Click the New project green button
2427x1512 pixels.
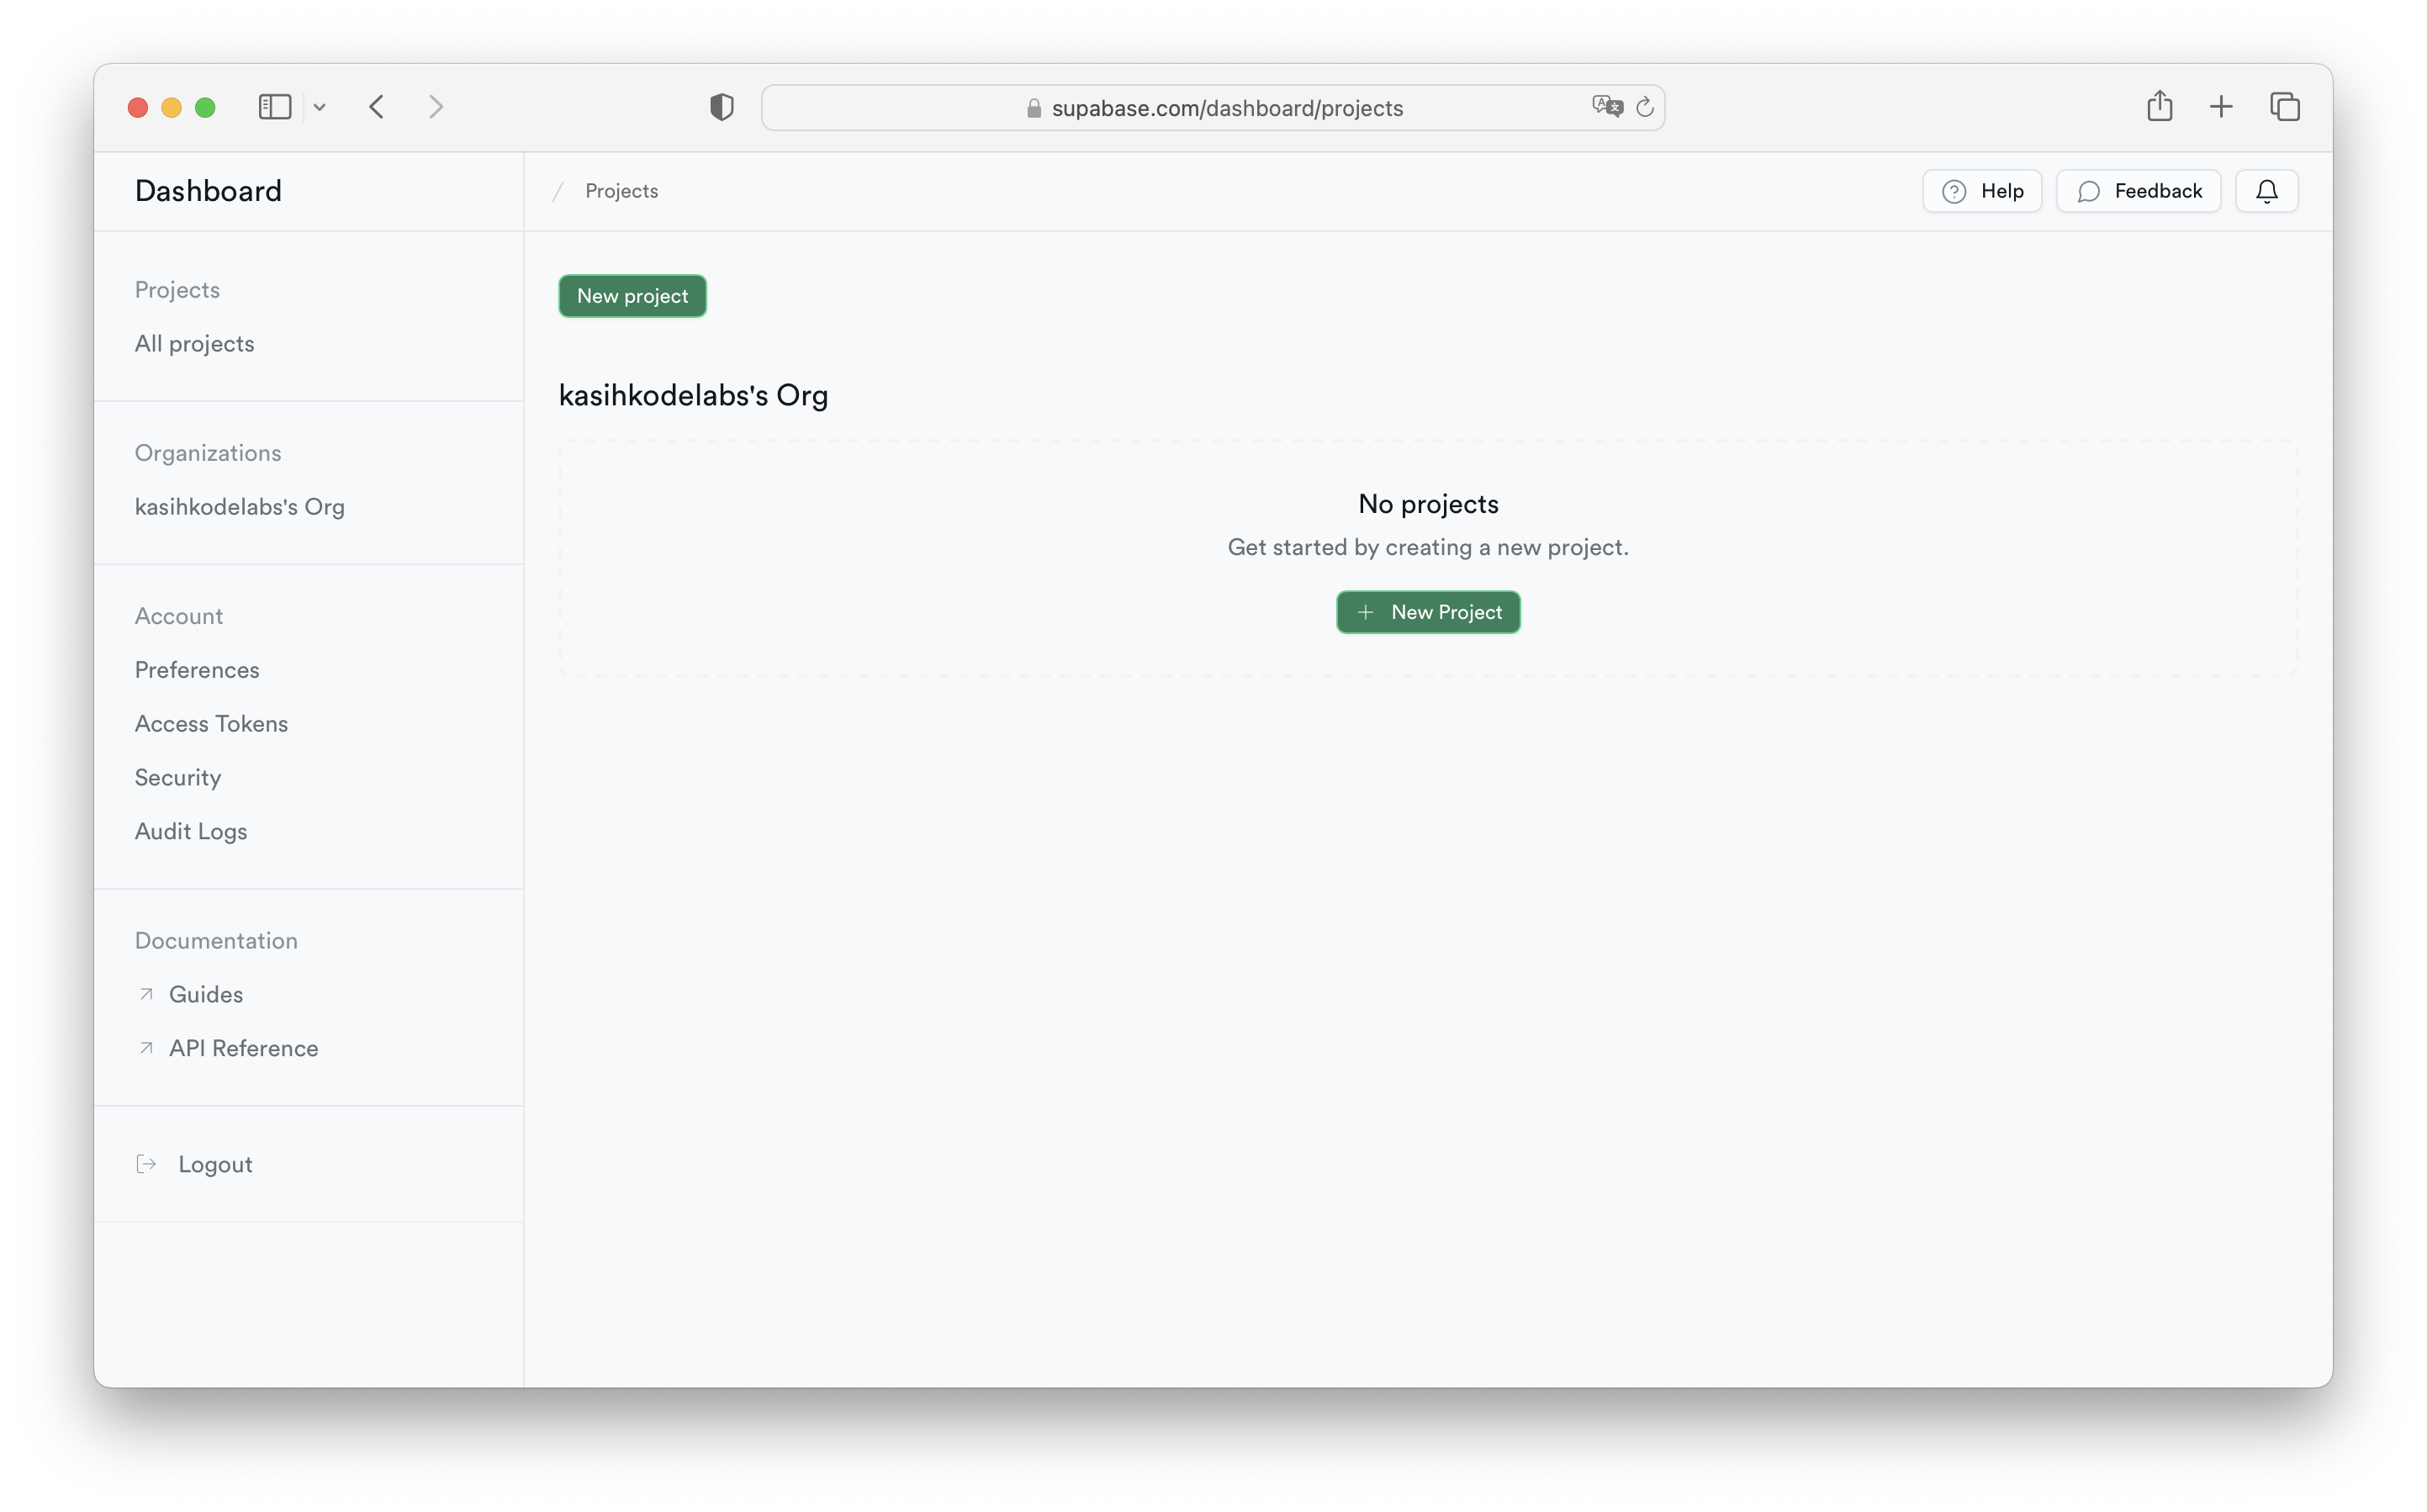[632, 296]
